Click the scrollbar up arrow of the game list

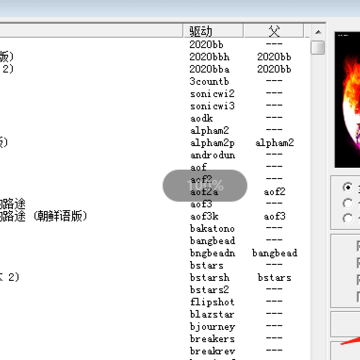(x=318, y=32)
